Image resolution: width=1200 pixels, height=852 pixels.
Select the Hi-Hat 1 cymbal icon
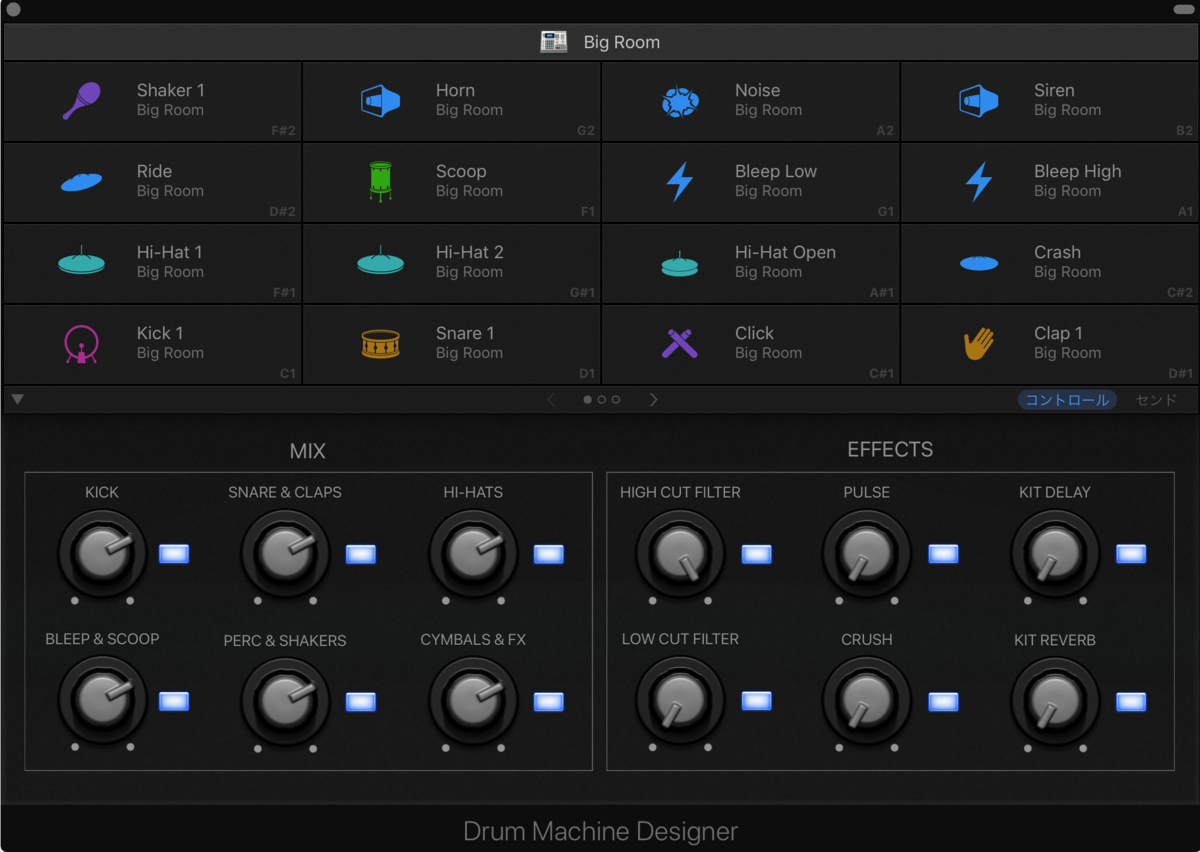[x=81, y=261]
